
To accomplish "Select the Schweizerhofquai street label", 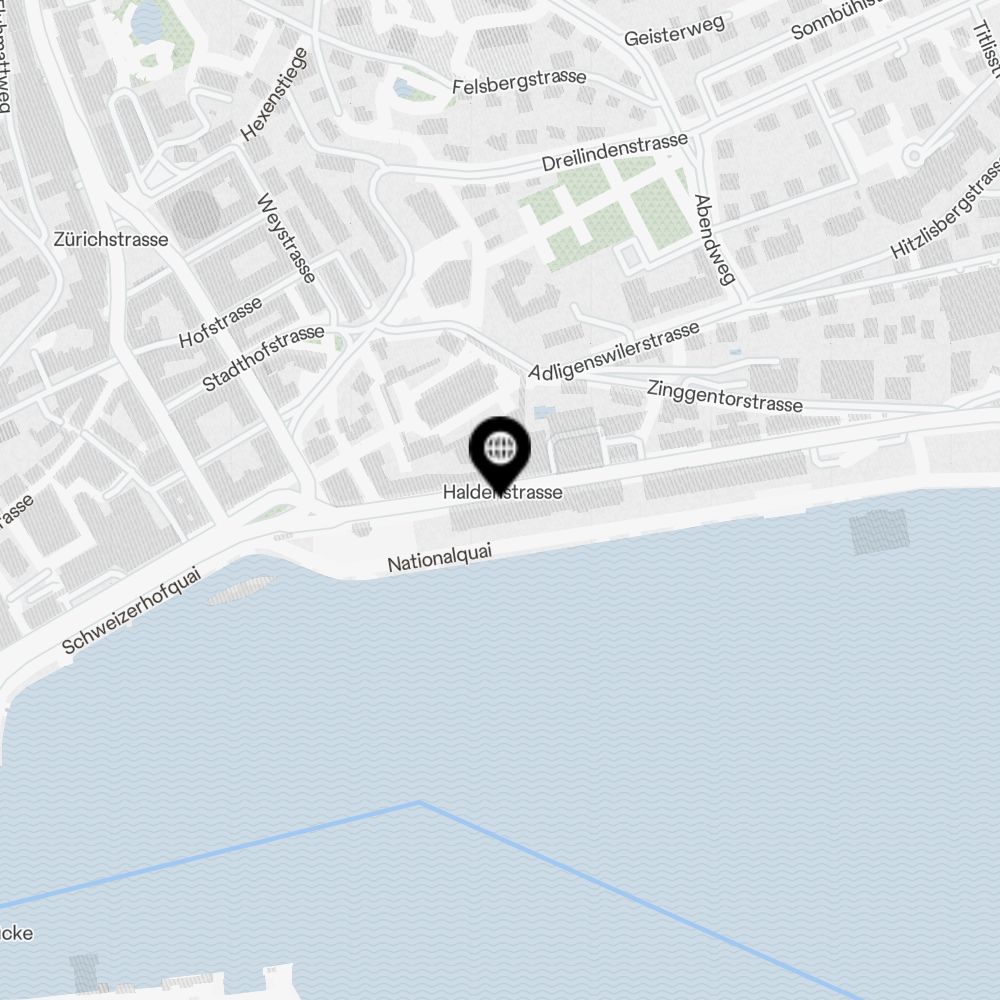I will tap(132, 610).
